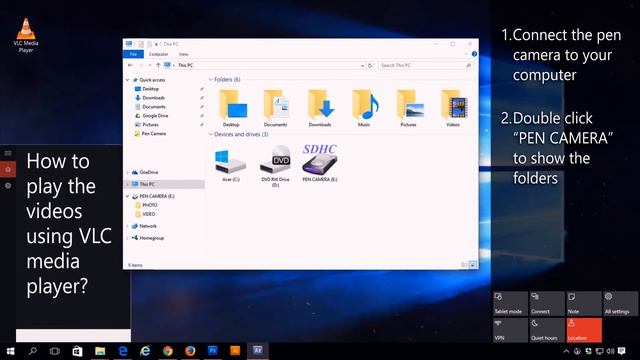Open the Note quick action tile

584,303
